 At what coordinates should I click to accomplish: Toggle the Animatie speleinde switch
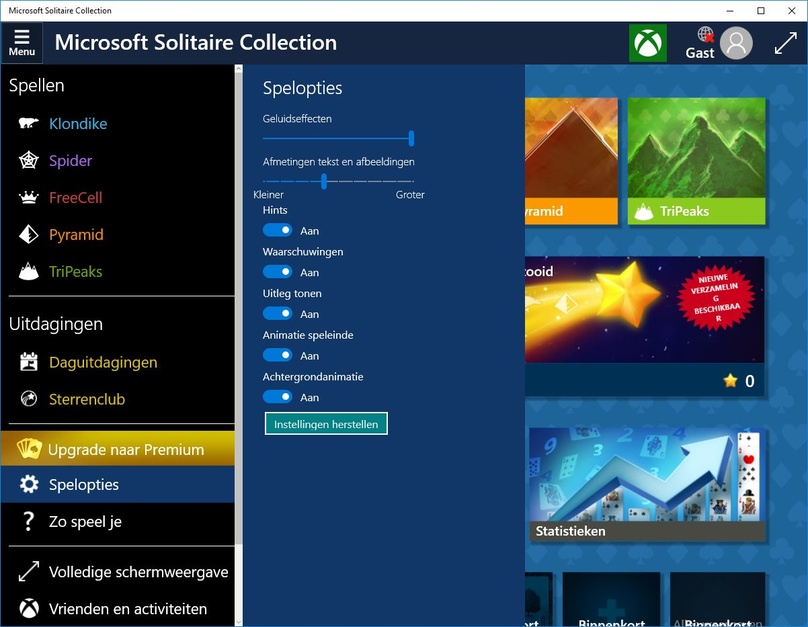point(277,355)
